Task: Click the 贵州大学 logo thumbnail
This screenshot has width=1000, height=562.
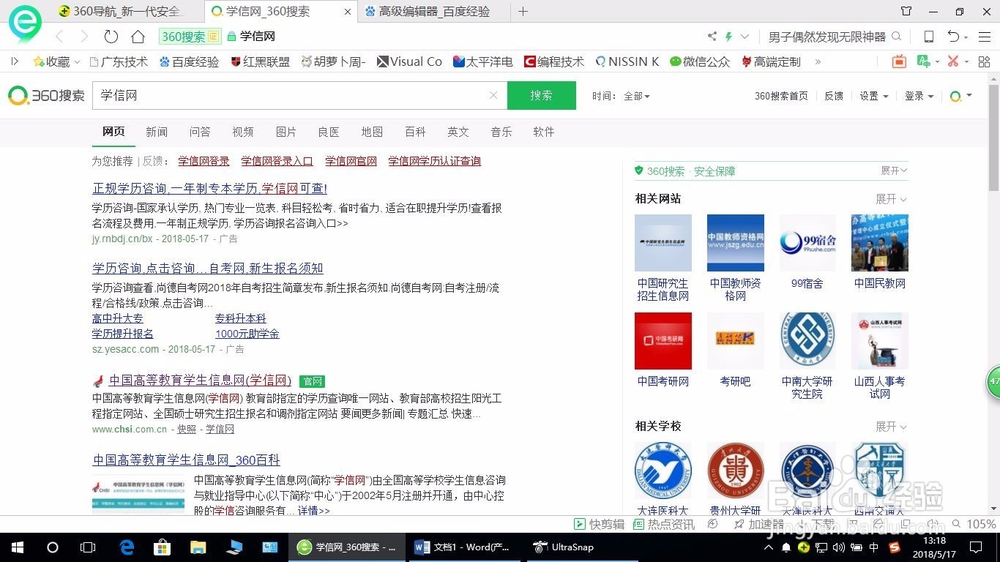Action: [x=735, y=471]
